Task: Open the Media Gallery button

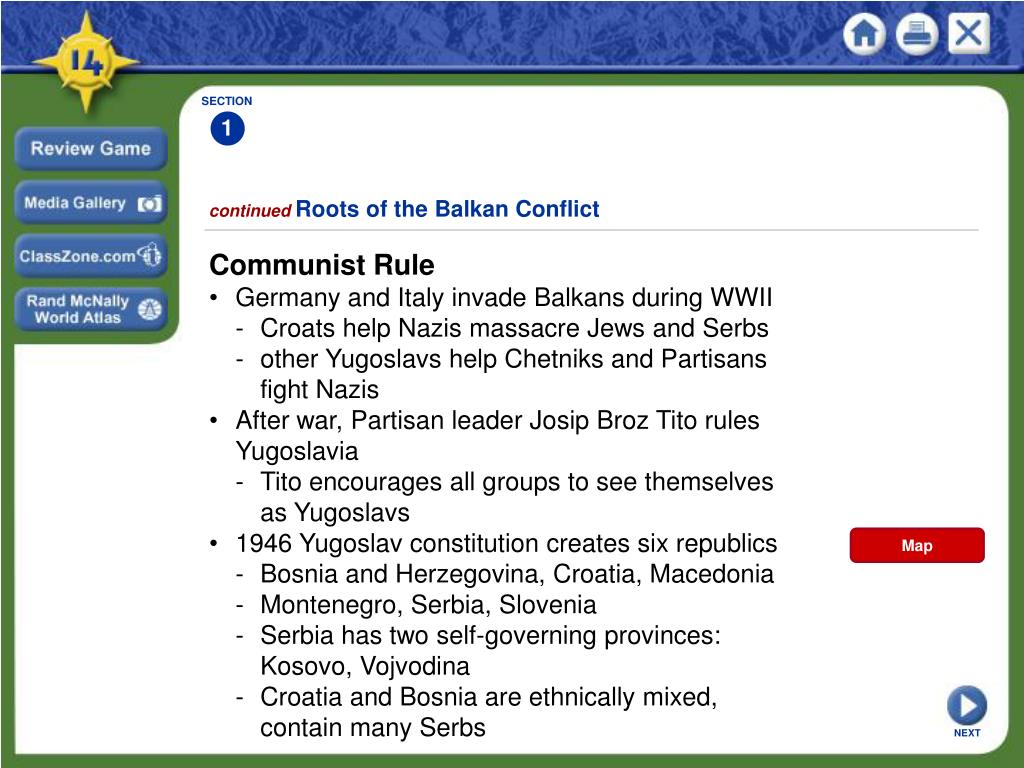Action: [91, 203]
